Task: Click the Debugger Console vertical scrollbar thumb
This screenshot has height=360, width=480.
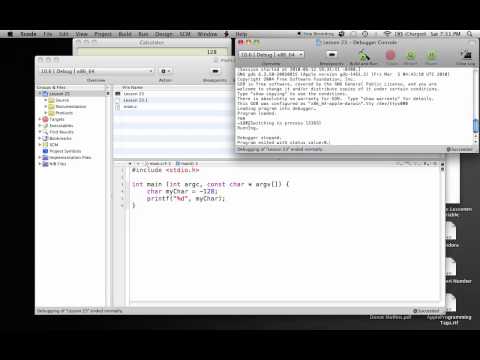Action: point(475,125)
